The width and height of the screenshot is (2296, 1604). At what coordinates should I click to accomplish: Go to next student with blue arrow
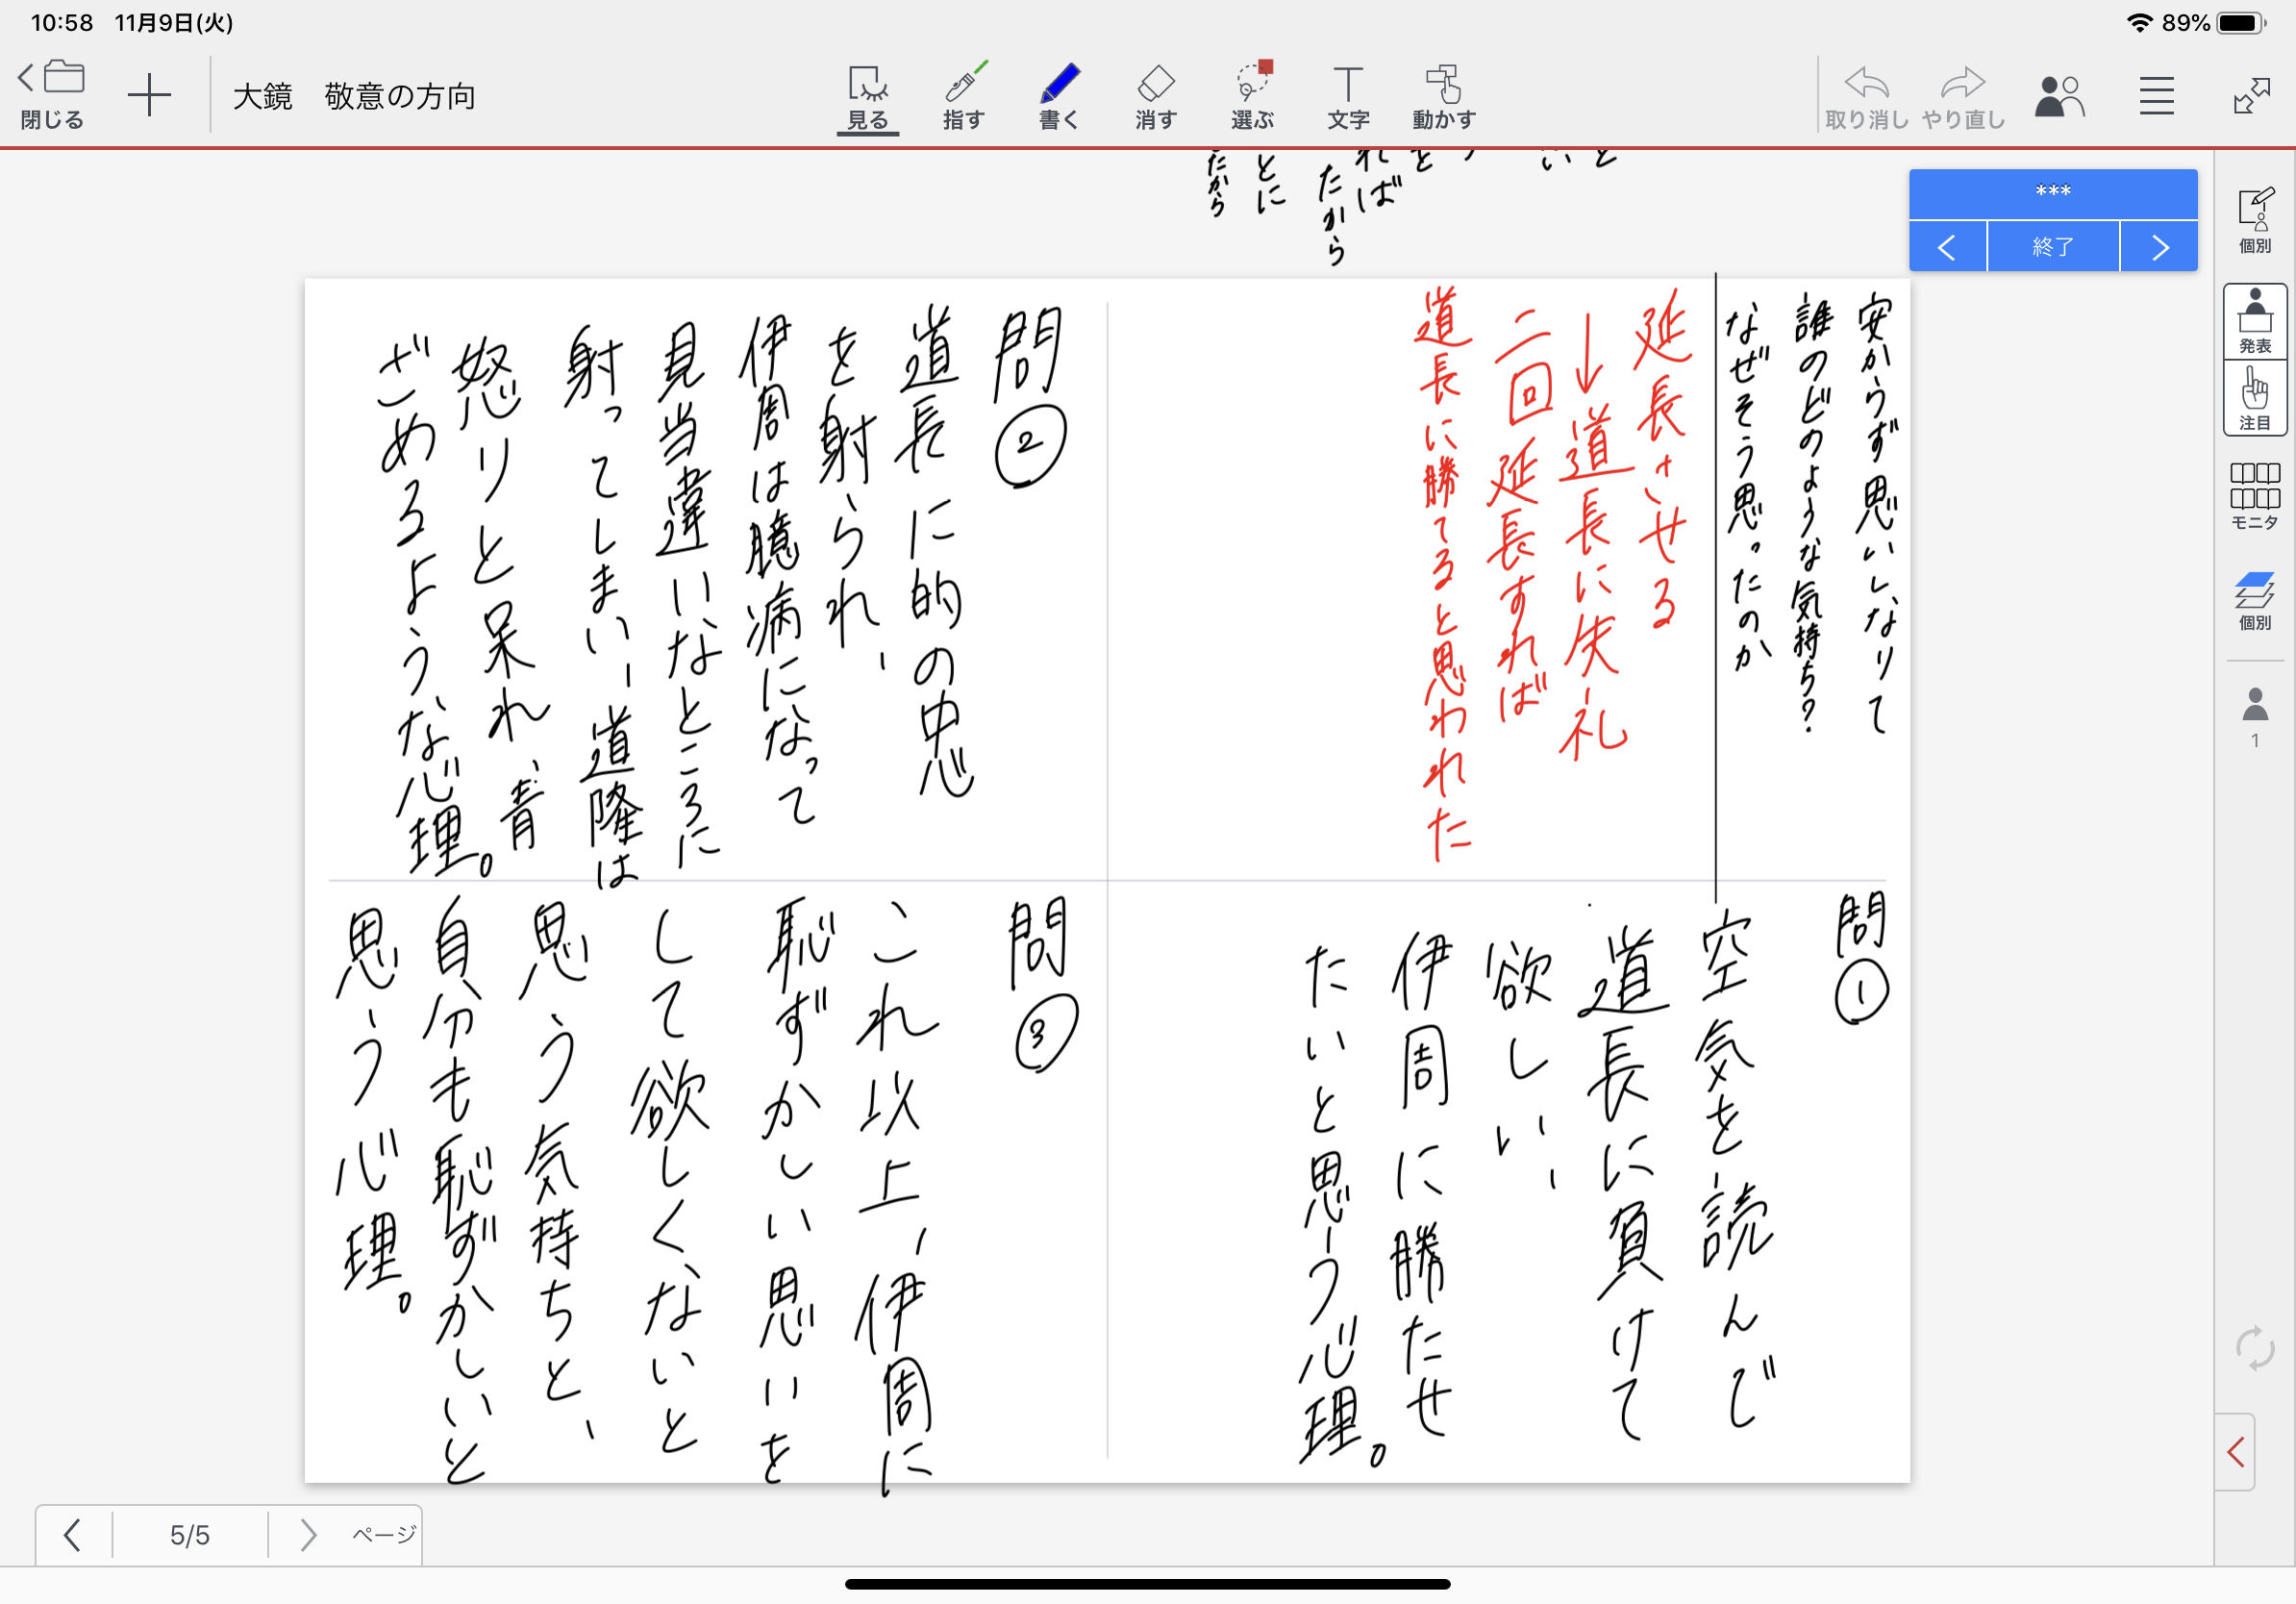click(x=2159, y=247)
